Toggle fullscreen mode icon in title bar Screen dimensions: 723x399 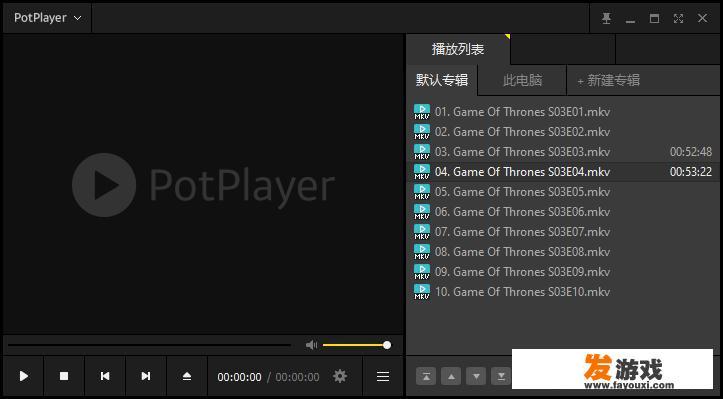pos(678,18)
